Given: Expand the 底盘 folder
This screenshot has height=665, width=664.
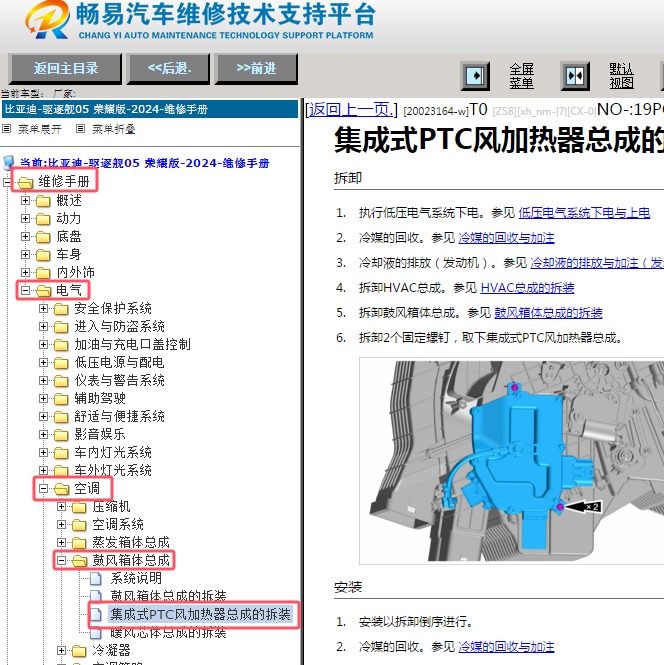Looking at the screenshot, I should pos(25,236).
